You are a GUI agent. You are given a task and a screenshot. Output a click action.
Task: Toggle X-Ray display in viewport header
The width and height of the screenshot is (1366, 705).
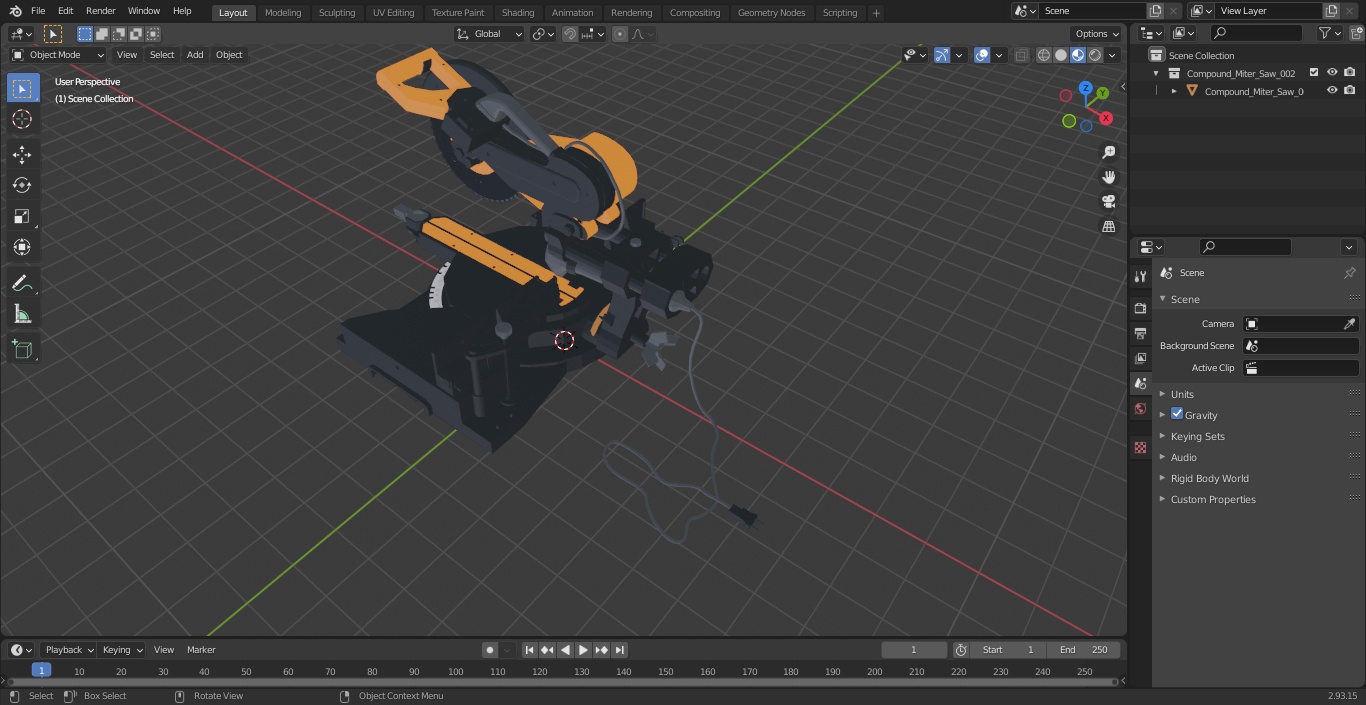coord(1021,55)
